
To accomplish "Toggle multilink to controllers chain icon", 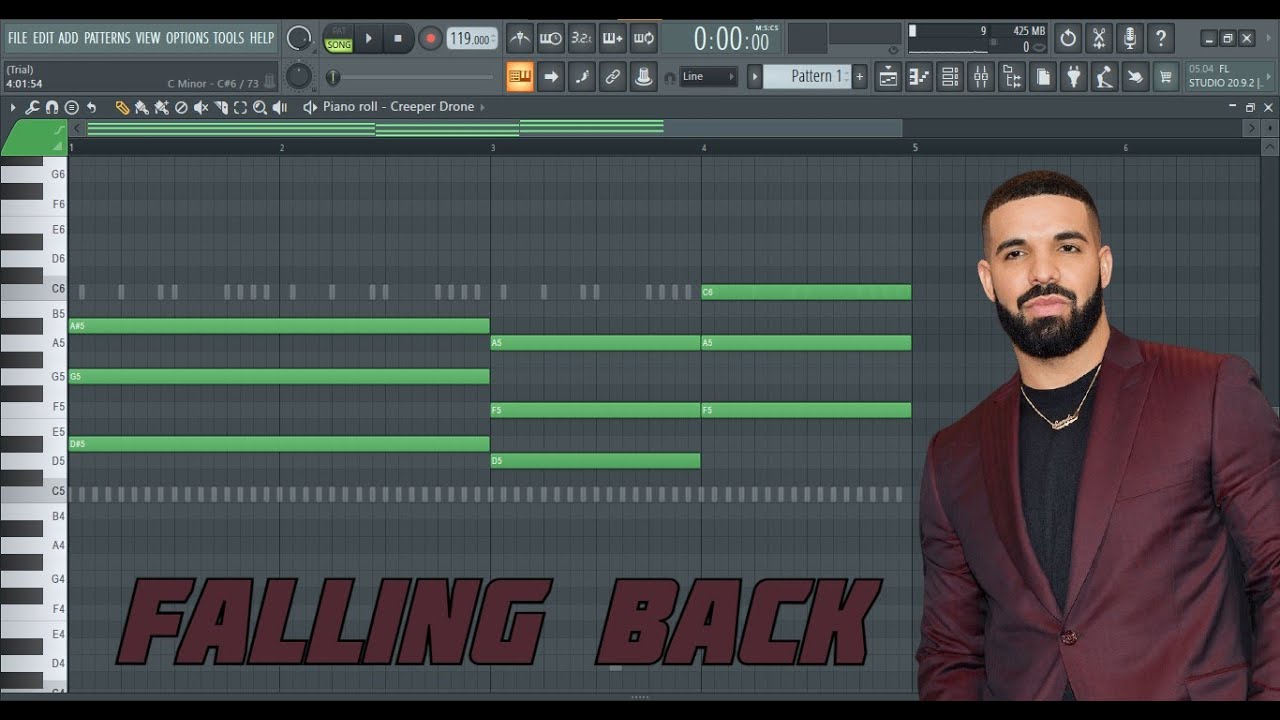I will (613, 76).
